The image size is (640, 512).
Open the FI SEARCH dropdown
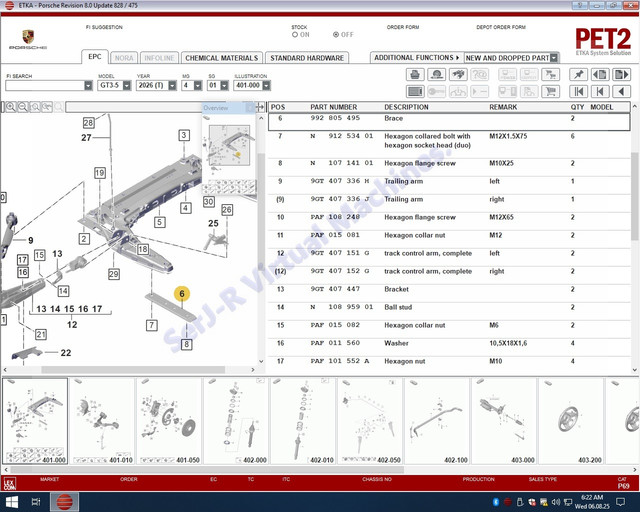88,85
